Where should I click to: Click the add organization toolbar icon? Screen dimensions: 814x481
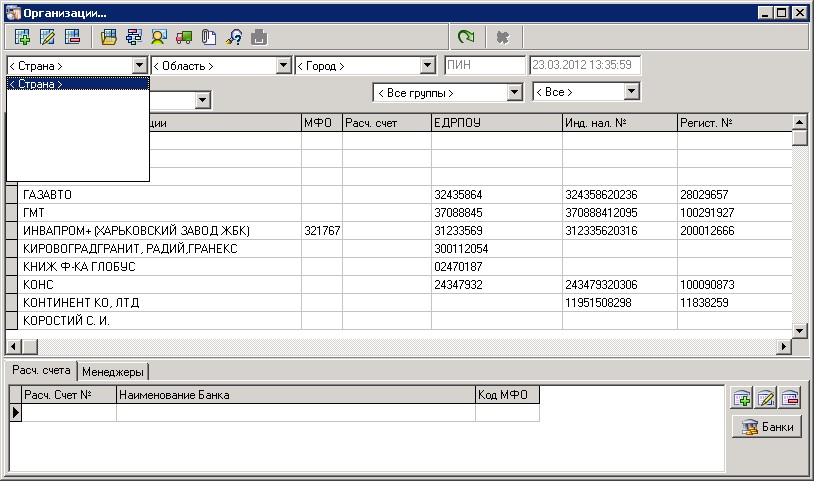(21, 37)
